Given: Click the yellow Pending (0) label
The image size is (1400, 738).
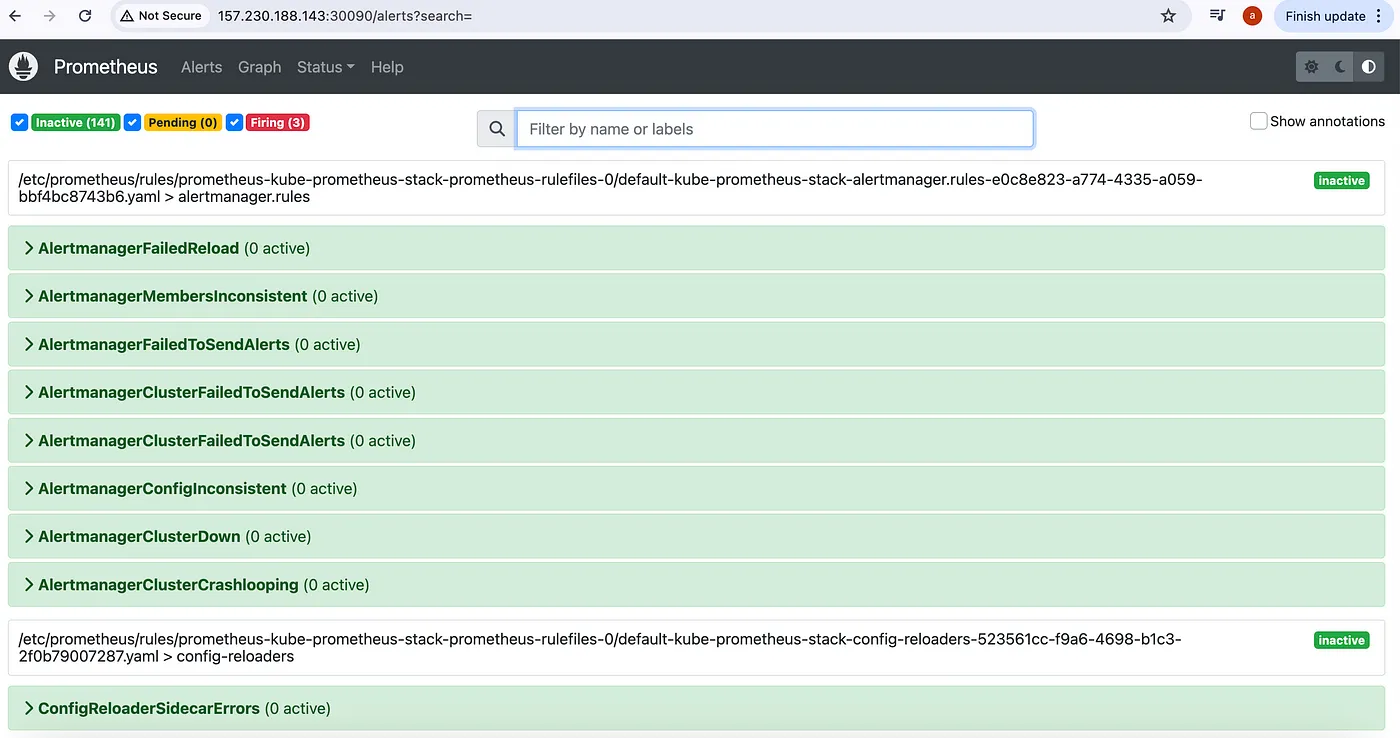Looking at the screenshot, I should [x=183, y=122].
